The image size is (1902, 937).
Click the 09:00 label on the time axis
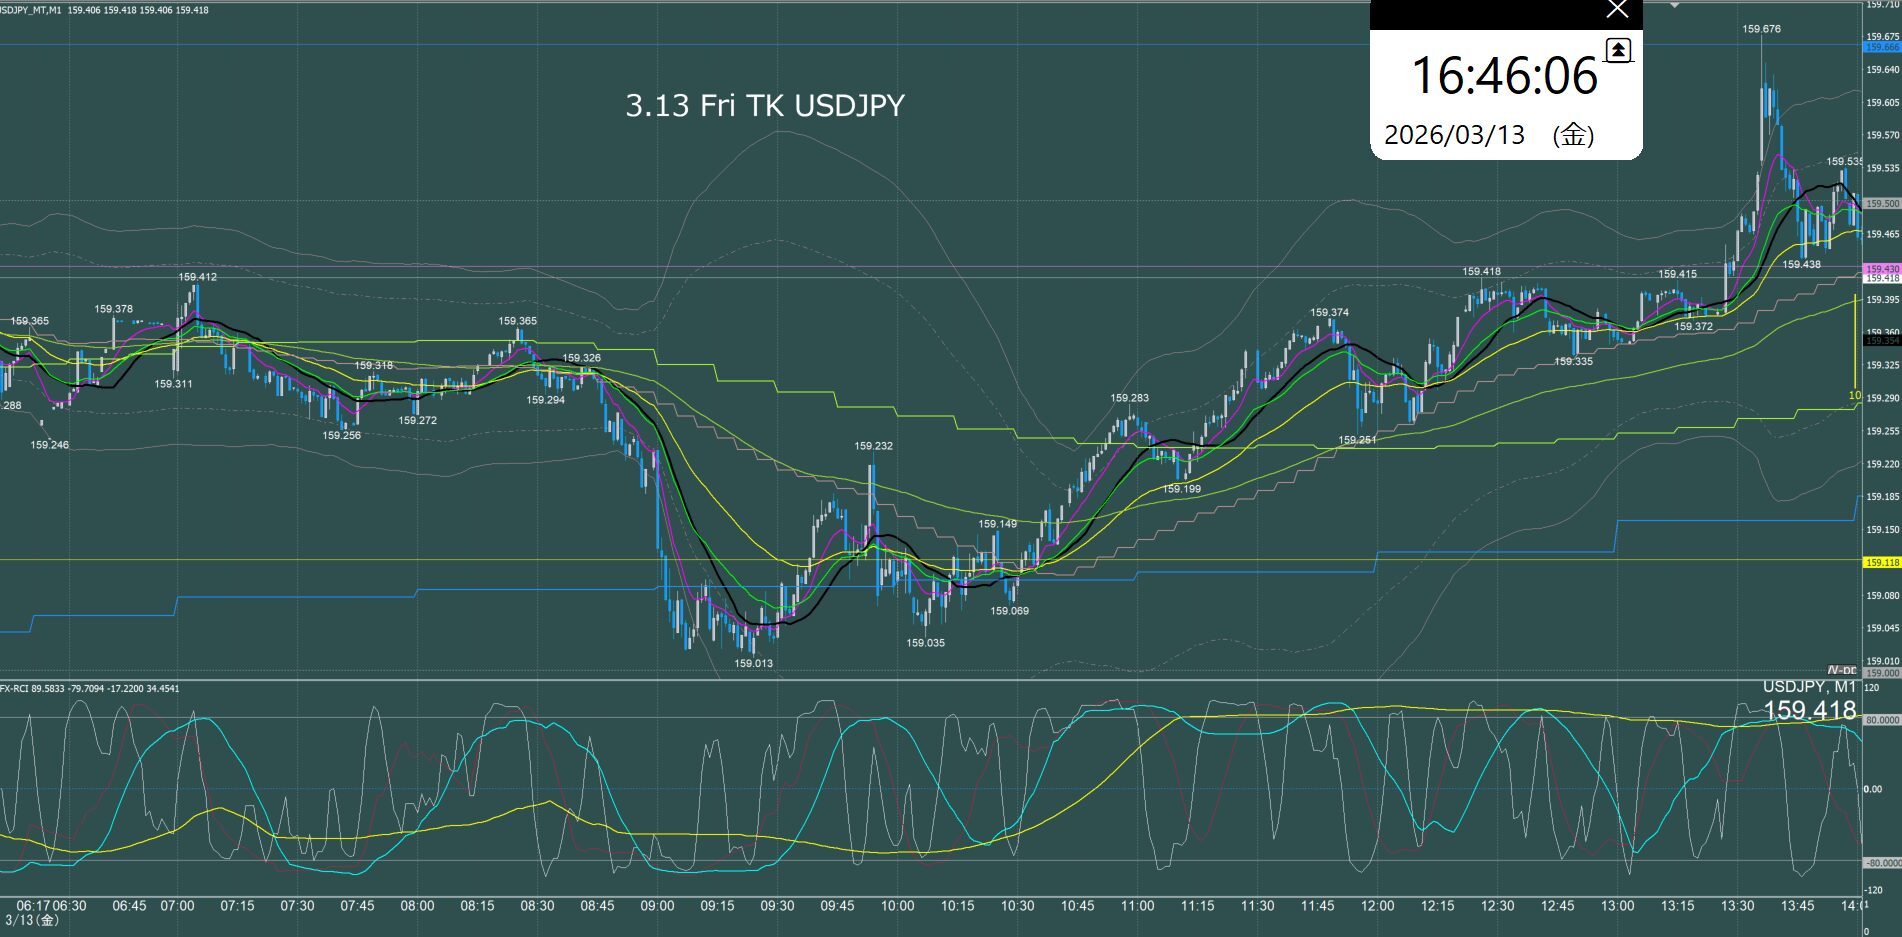coord(657,906)
